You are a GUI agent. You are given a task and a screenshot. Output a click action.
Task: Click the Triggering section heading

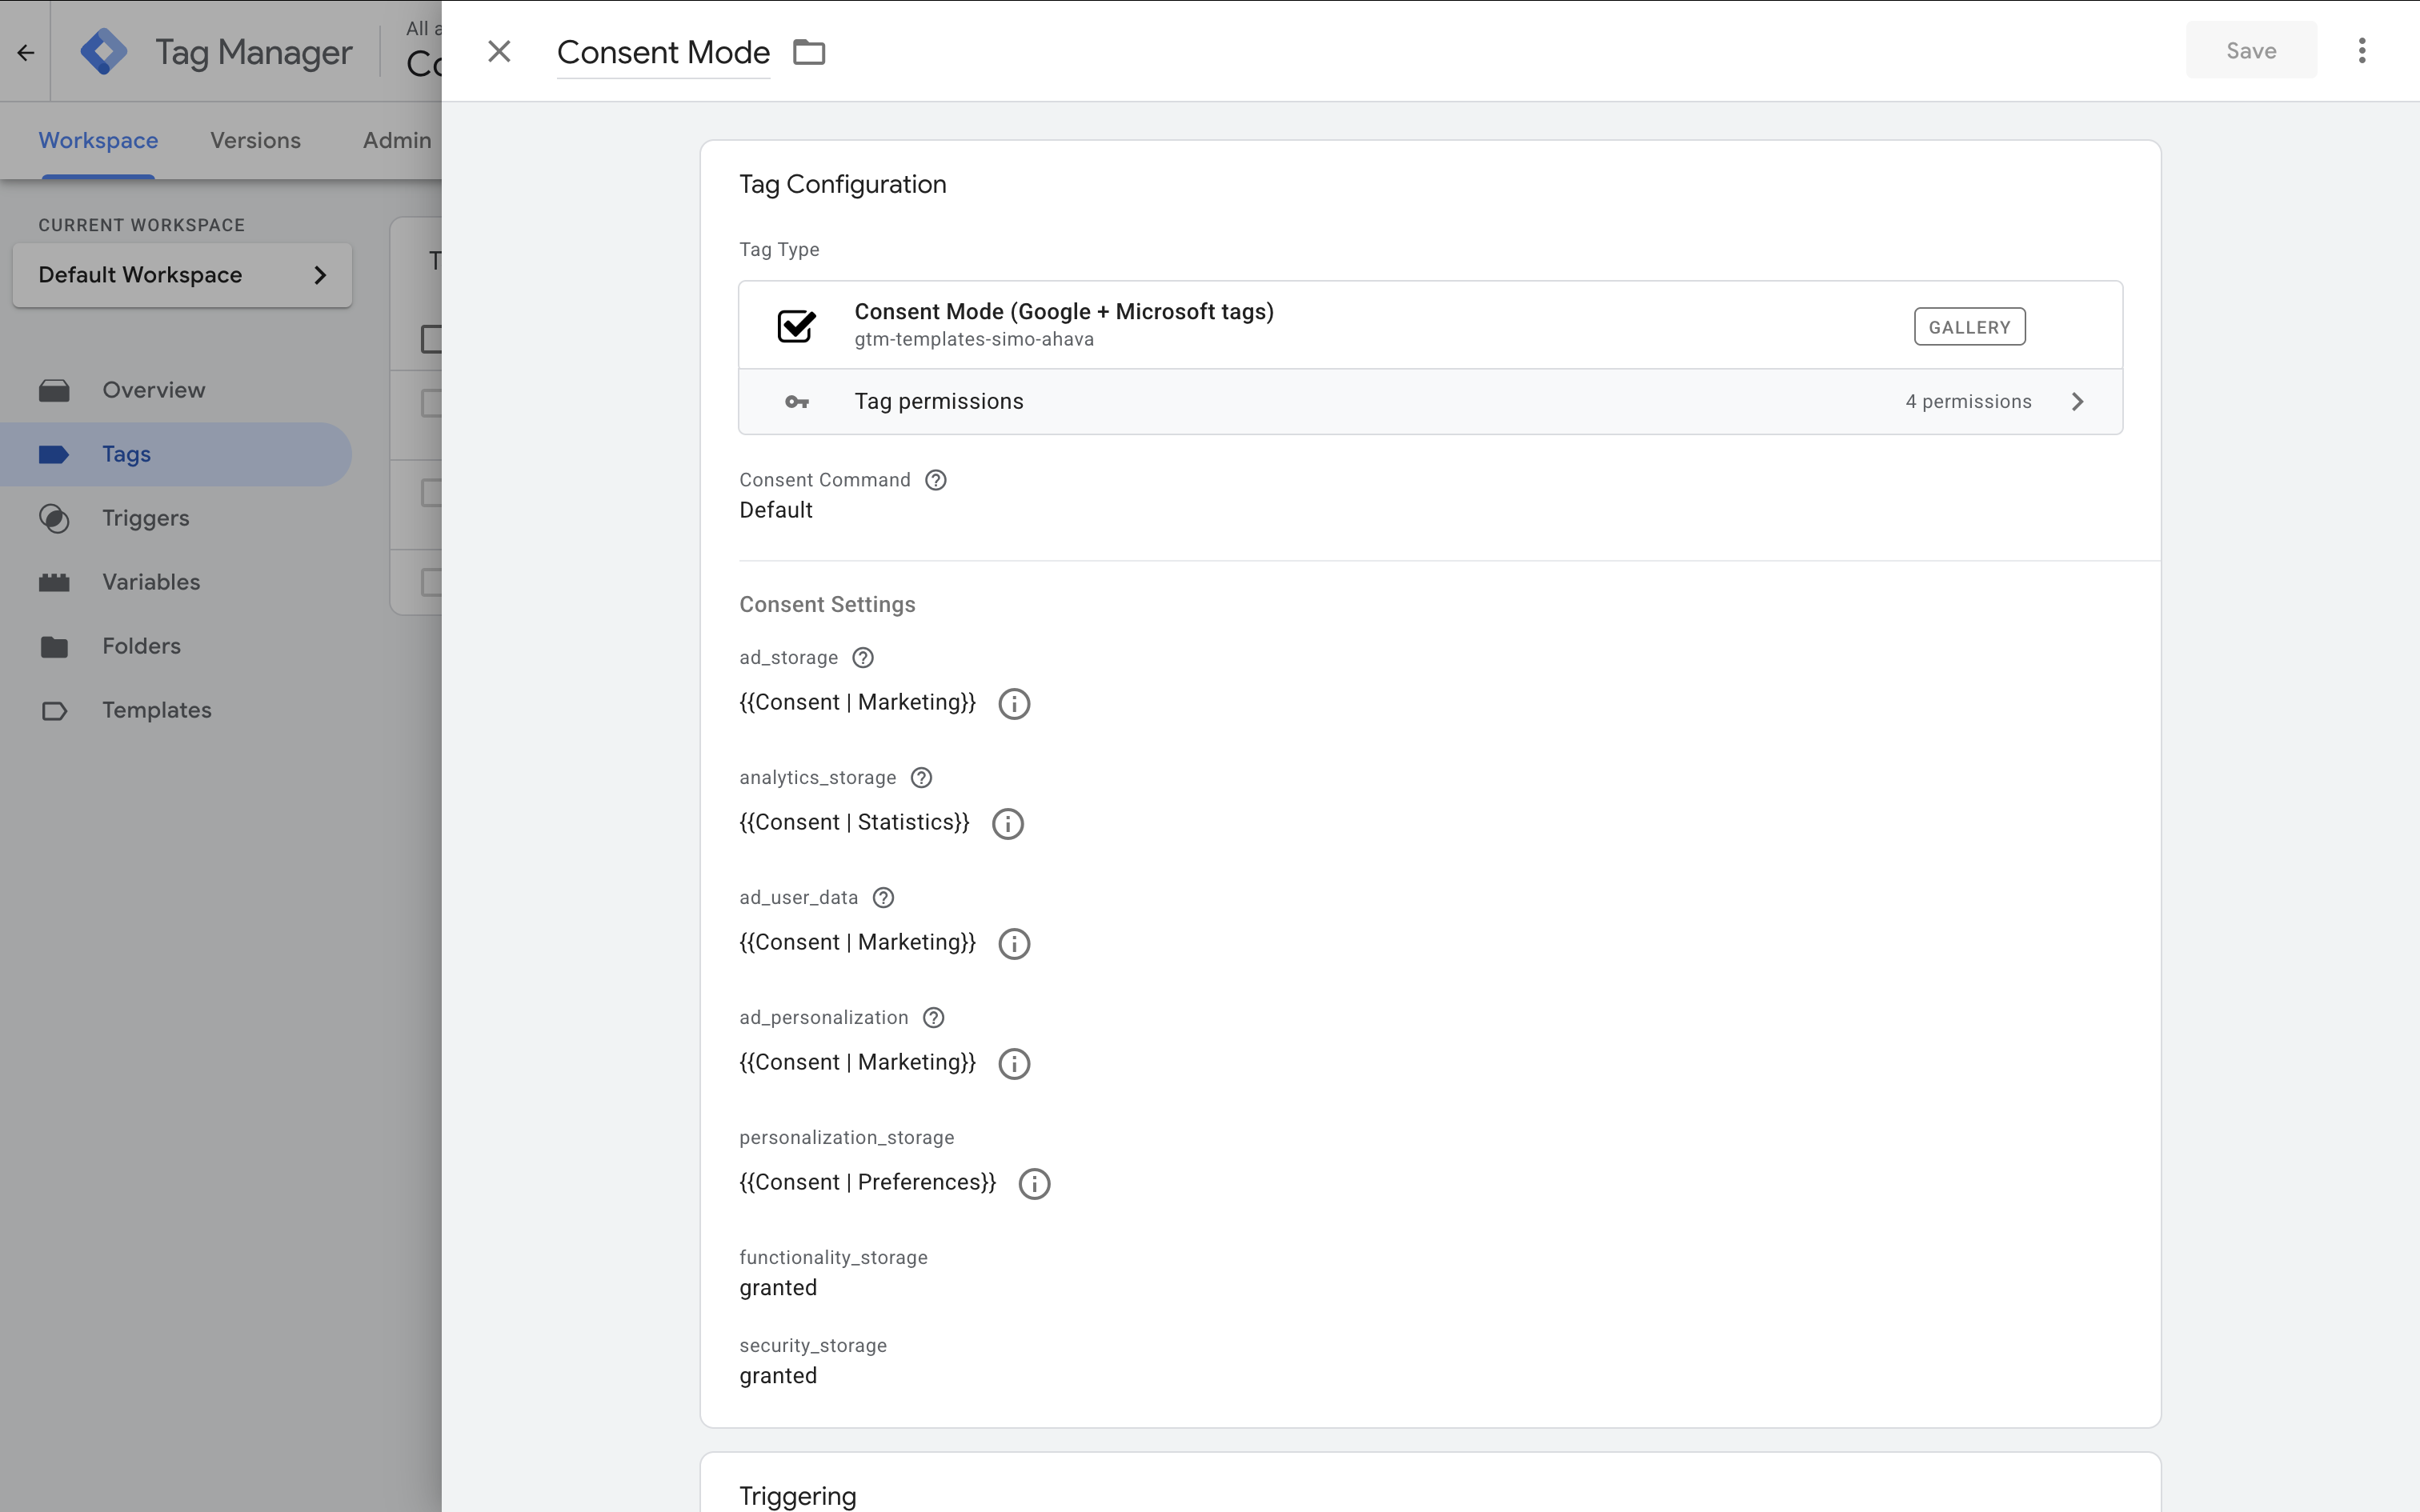pyautogui.click(x=797, y=1495)
